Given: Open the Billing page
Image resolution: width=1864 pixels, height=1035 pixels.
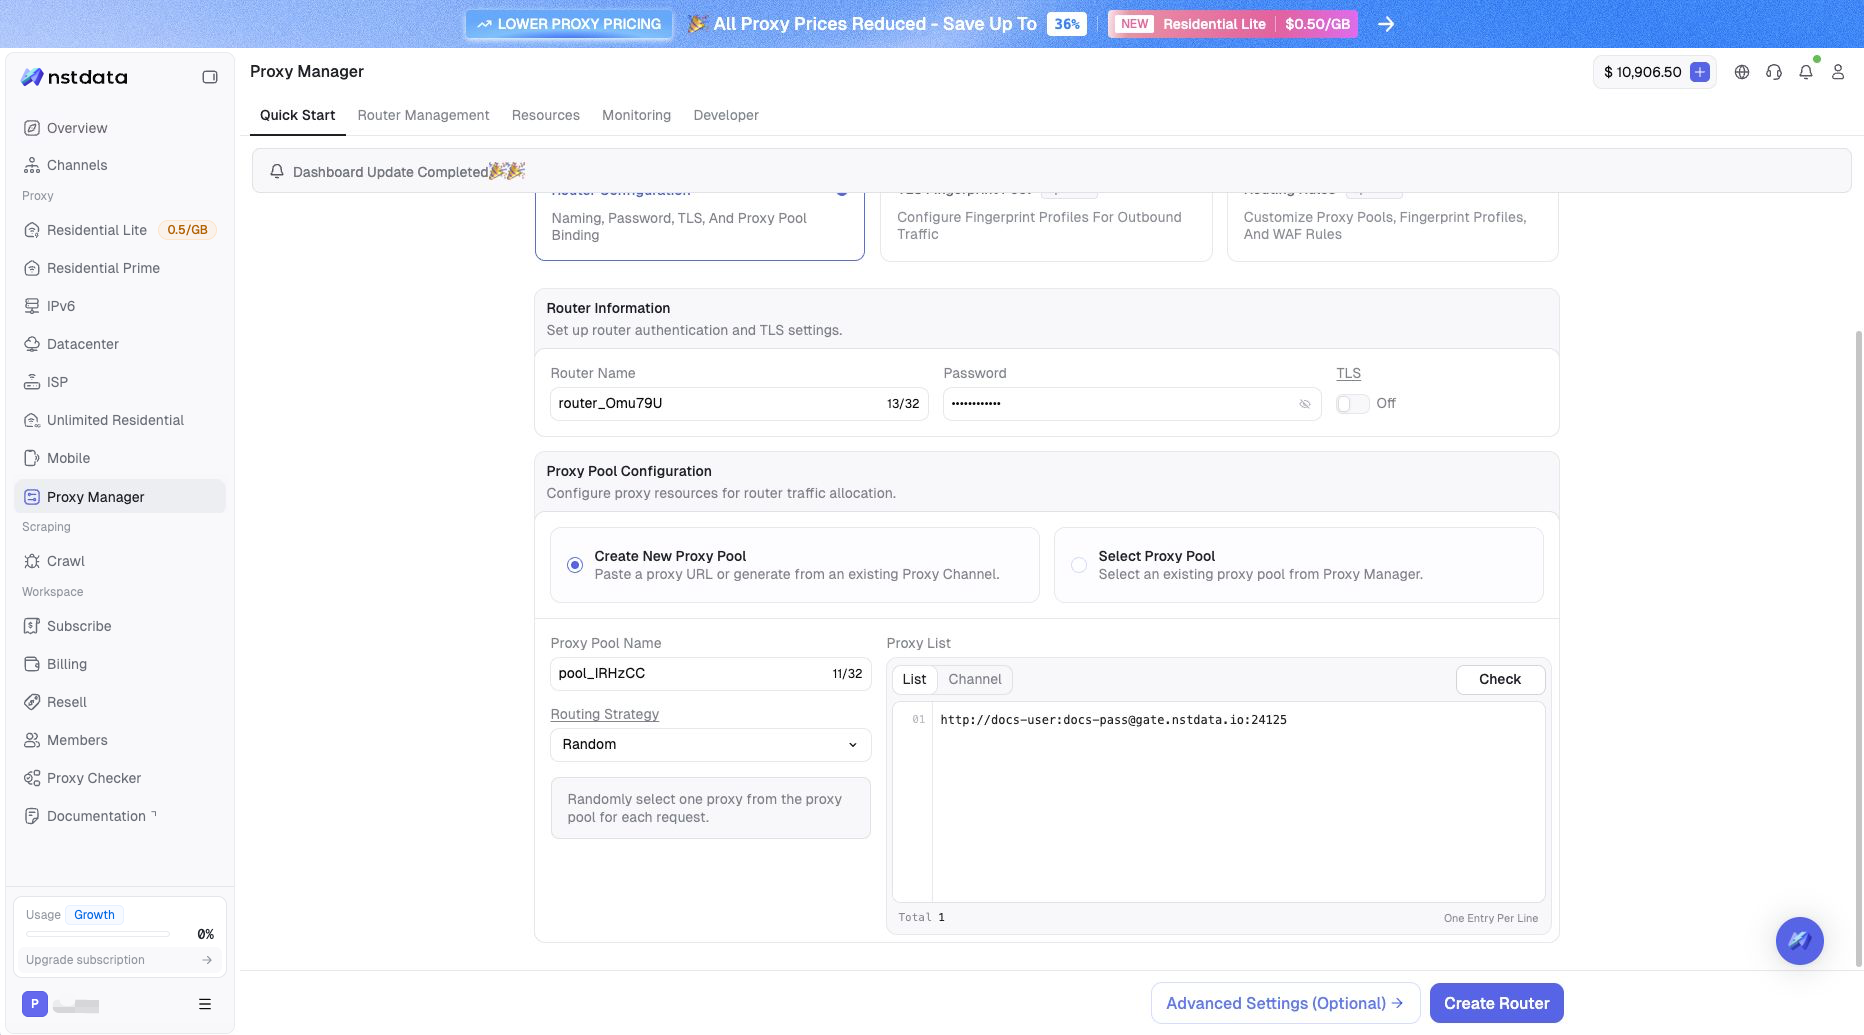Looking at the screenshot, I should coord(120,664).
